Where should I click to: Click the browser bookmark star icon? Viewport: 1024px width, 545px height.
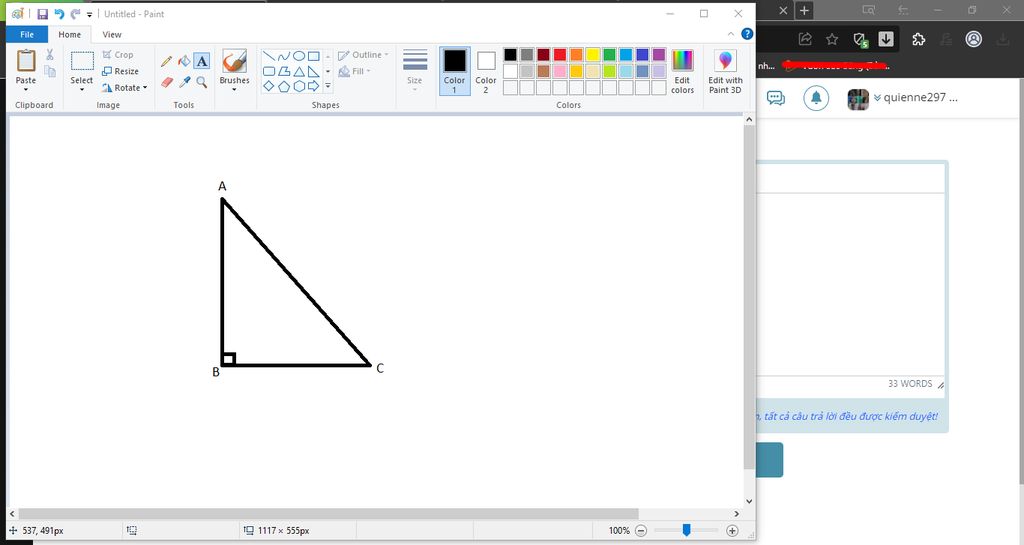(x=832, y=39)
